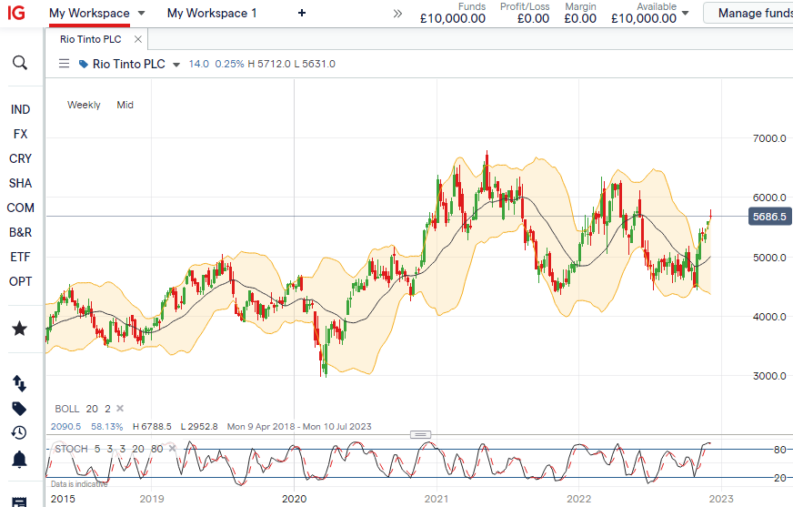
Task: Click the 3000.0 price axis label
Action: click(x=769, y=376)
